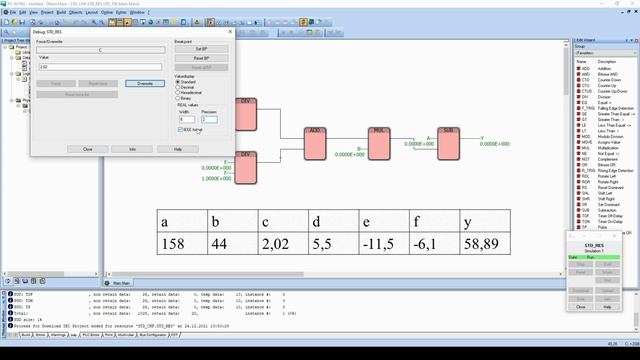Click the Y output value 0.0000E+000
The image size is (640, 360).
tap(494, 144)
